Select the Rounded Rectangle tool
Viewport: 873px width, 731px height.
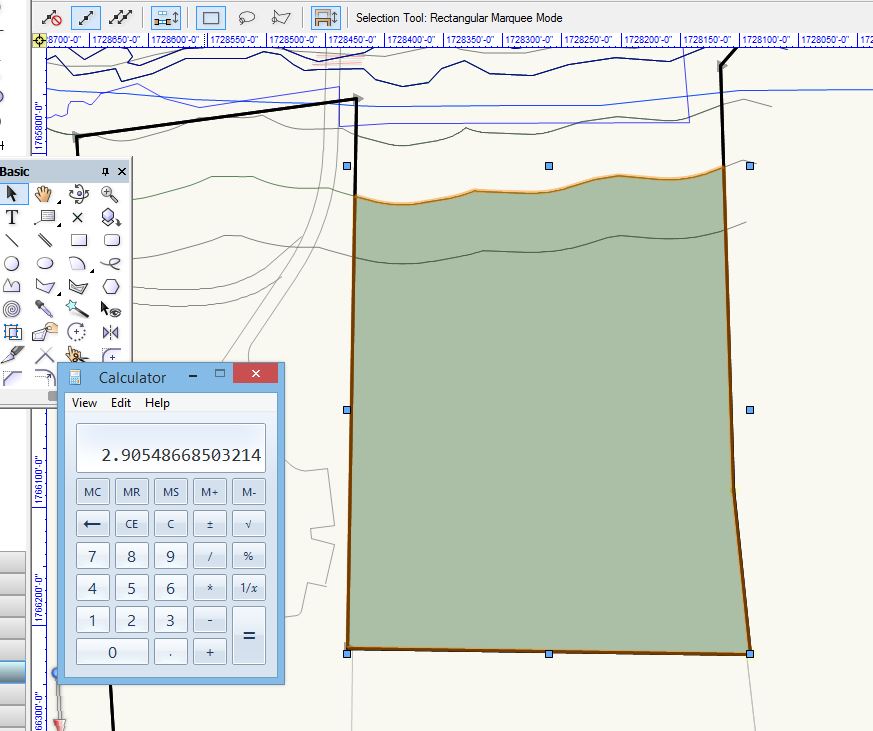pyautogui.click(x=111, y=240)
